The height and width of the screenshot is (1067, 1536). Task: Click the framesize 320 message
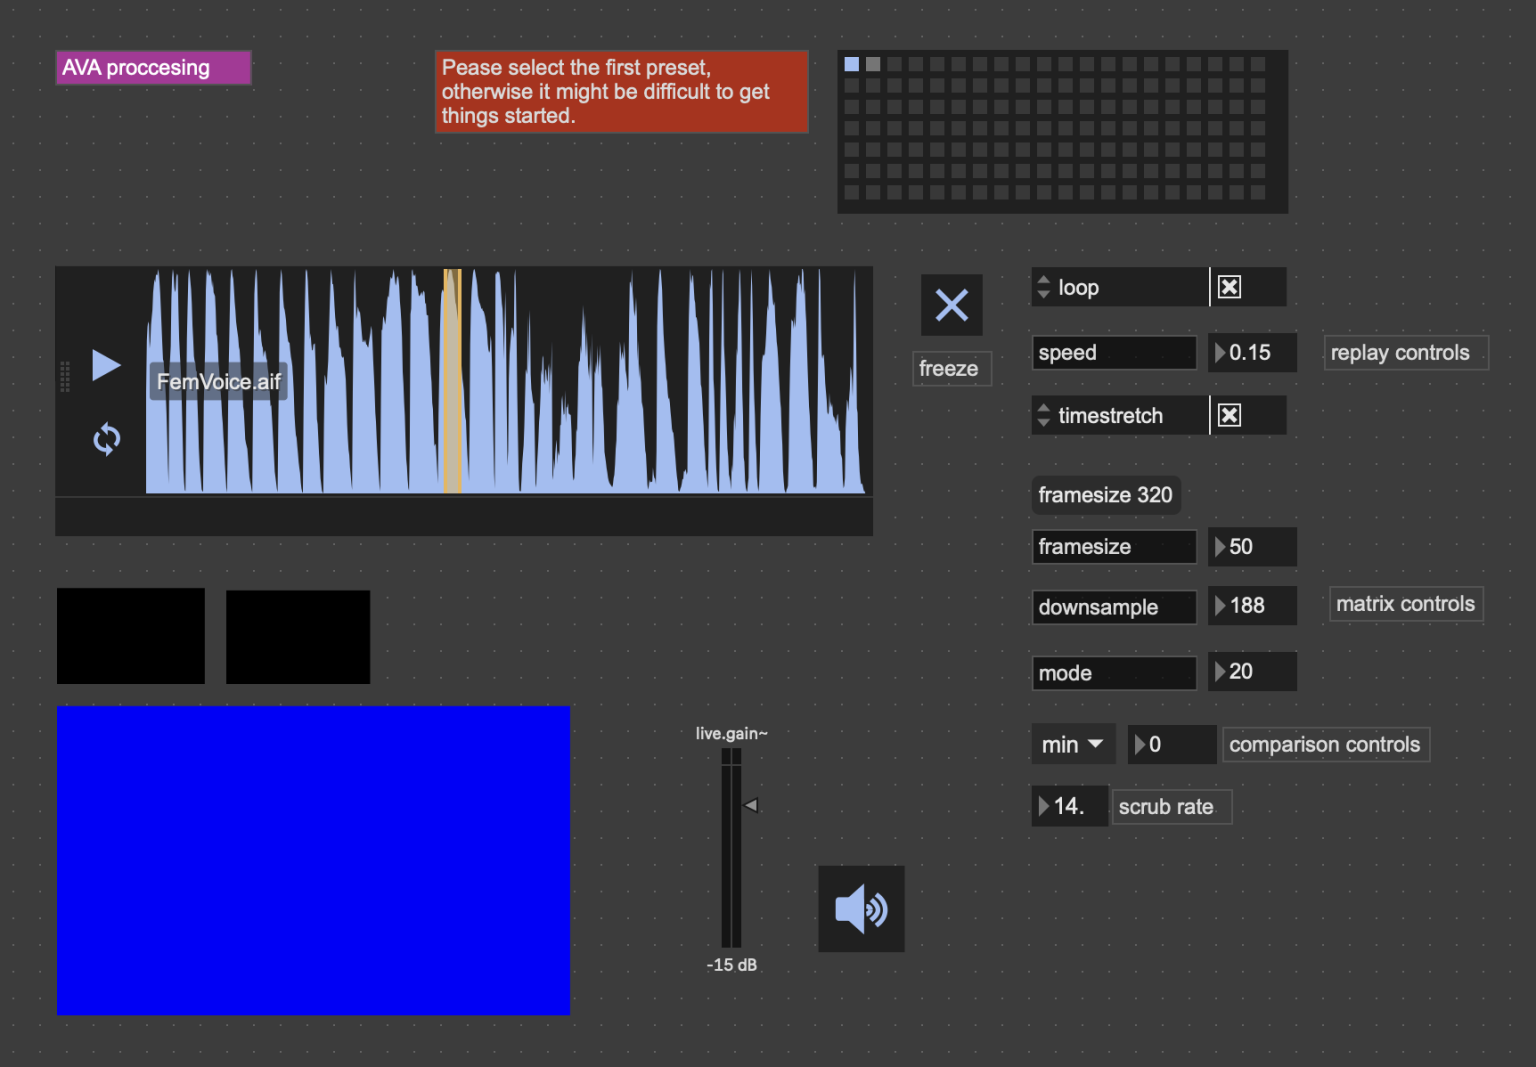click(x=1106, y=495)
